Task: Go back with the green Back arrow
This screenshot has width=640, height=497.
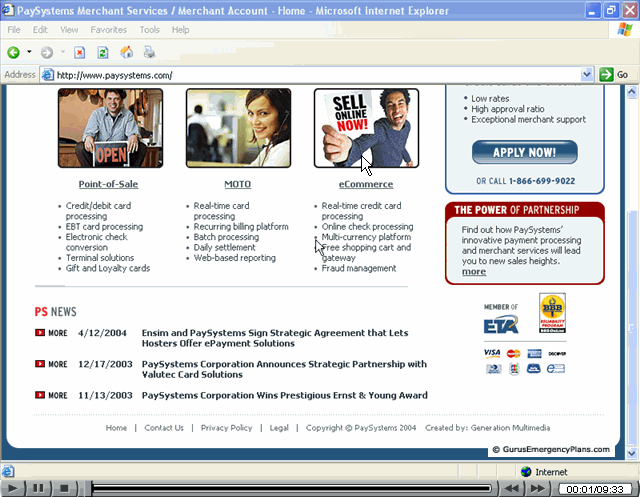Action: (13, 52)
